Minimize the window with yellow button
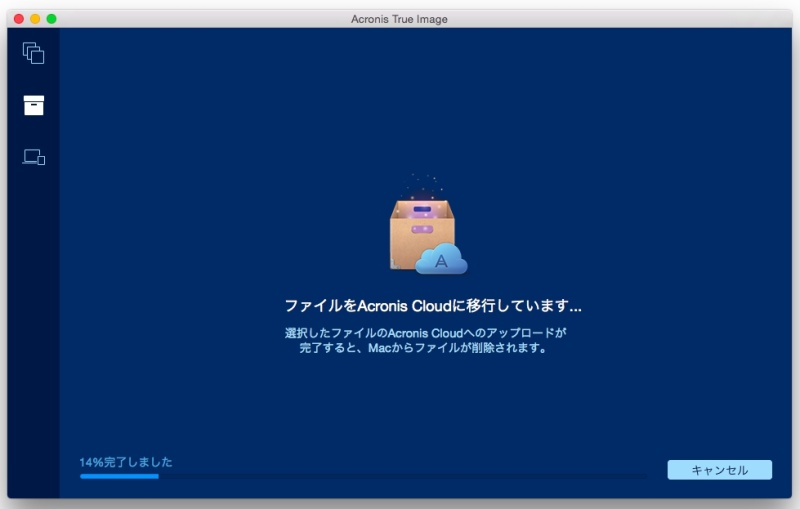This screenshot has width=800, height=509. tap(35, 19)
